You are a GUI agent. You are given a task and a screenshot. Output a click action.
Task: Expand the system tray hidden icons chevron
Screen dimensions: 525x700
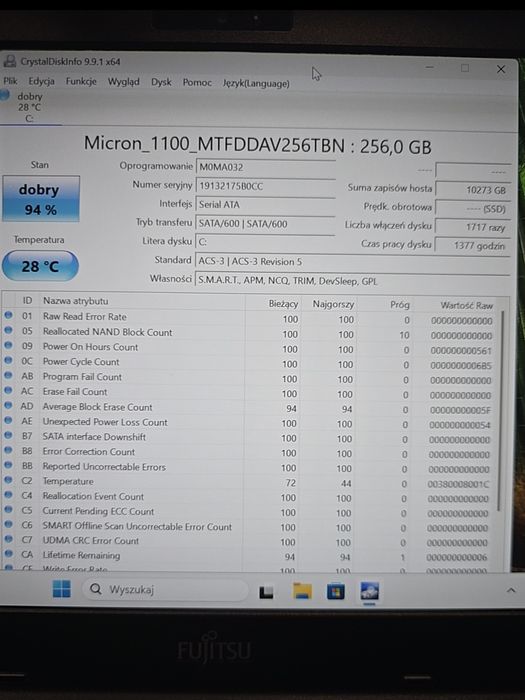(511, 590)
